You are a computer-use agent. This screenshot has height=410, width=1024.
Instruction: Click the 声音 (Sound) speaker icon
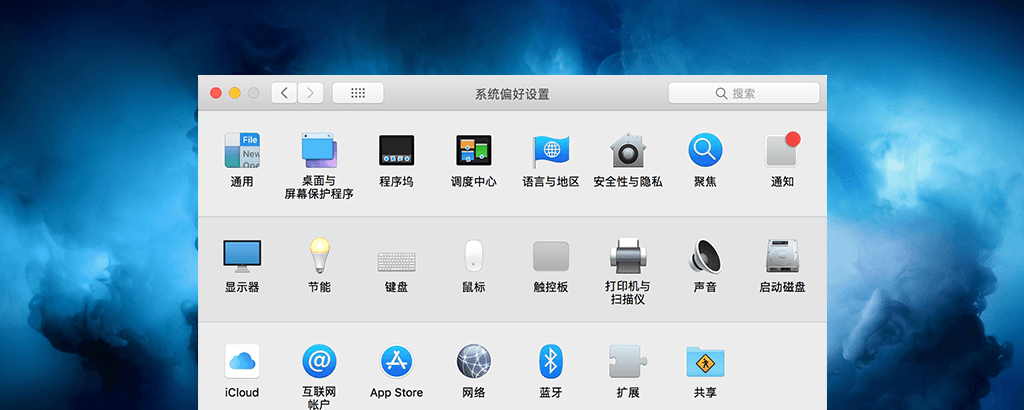click(705, 256)
